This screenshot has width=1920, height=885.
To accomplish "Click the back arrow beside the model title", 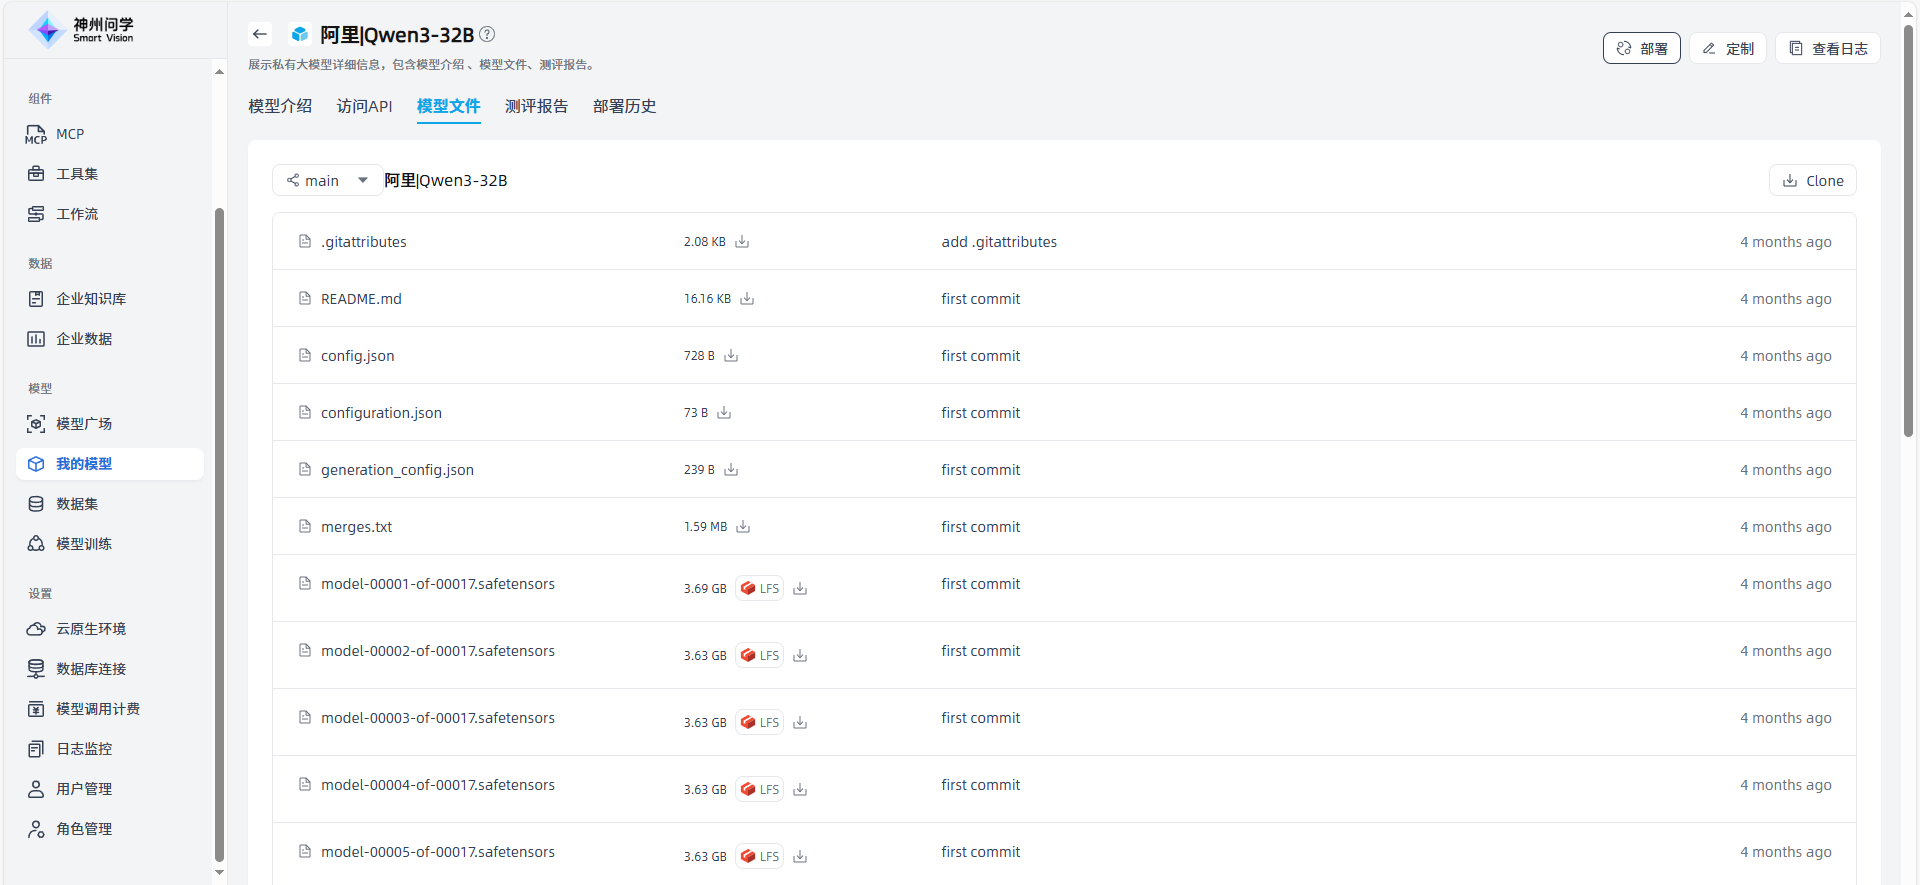I will pos(260,34).
